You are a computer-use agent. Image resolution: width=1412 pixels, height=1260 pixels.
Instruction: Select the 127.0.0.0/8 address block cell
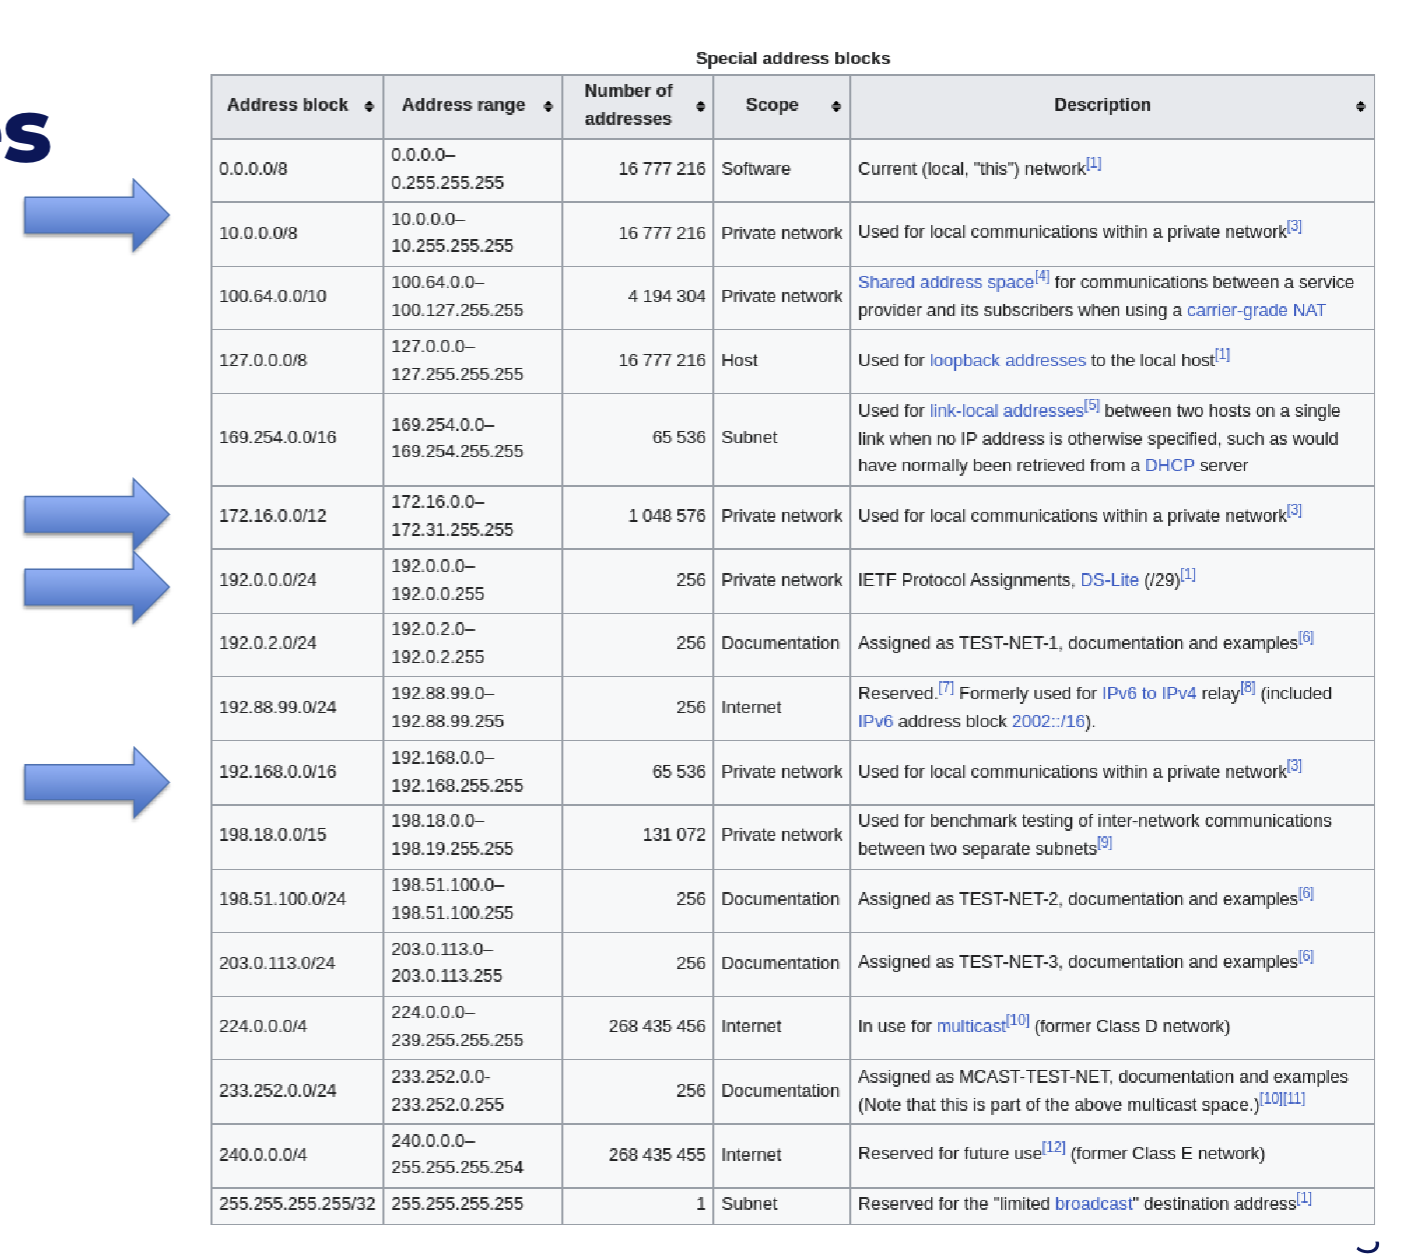[x=297, y=361]
